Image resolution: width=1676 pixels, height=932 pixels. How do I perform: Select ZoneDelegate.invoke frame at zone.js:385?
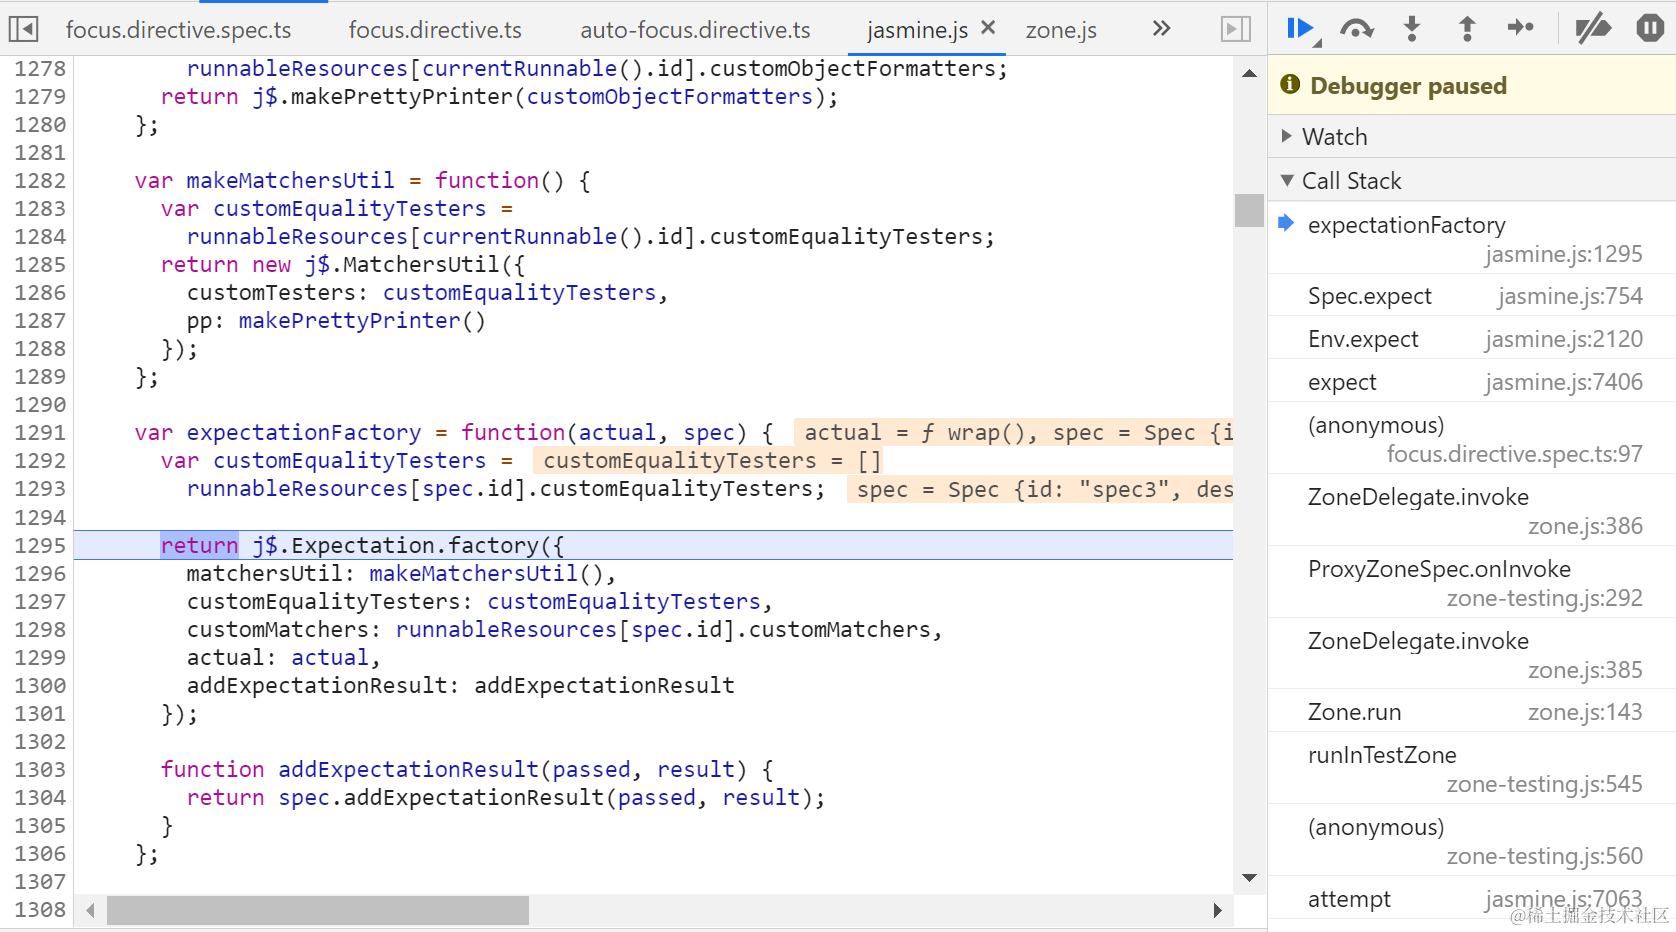tap(1472, 655)
